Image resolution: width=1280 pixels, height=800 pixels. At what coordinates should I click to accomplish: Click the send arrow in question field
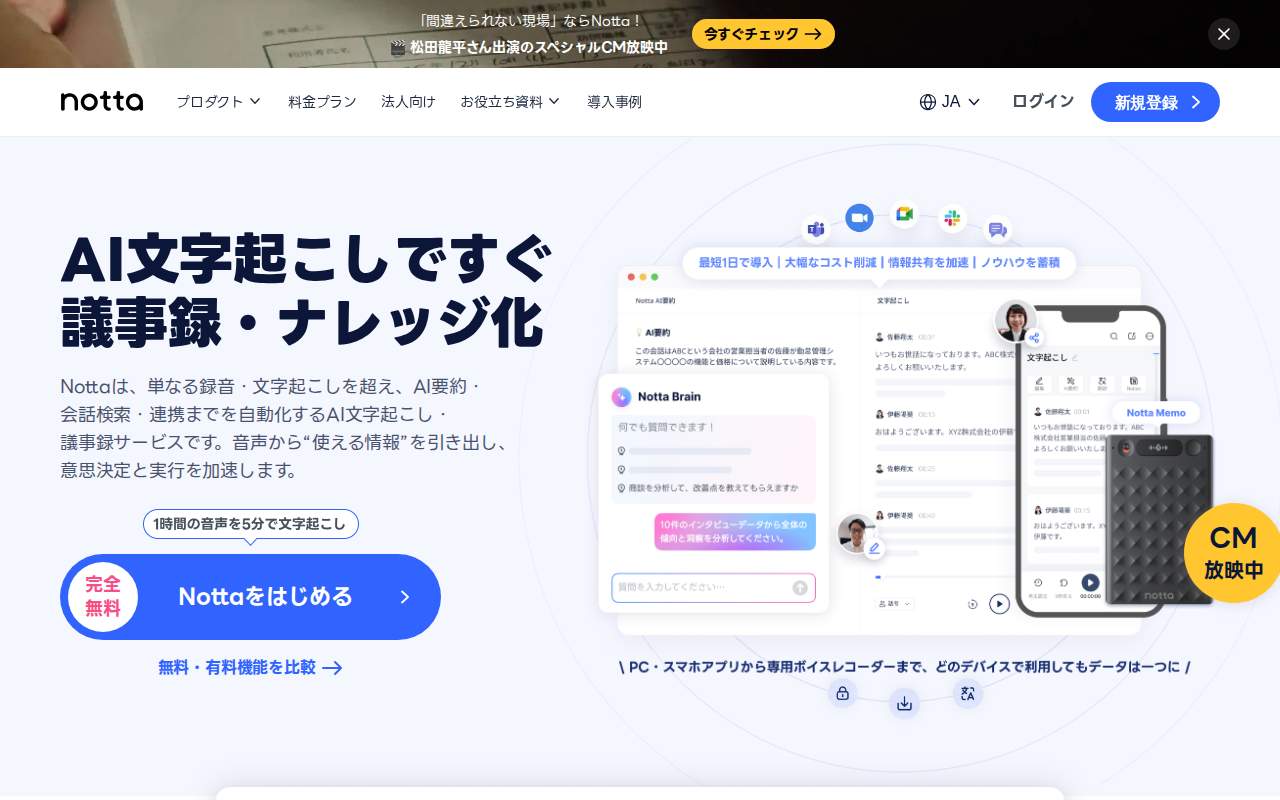click(x=800, y=588)
